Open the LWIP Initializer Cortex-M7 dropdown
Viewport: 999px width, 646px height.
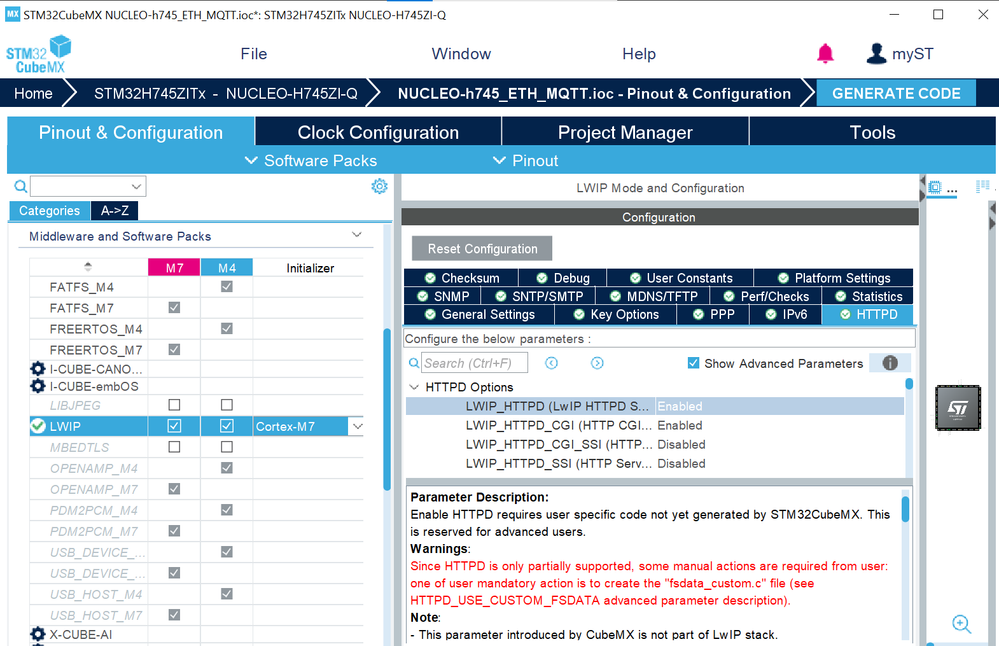pos(357,426)
